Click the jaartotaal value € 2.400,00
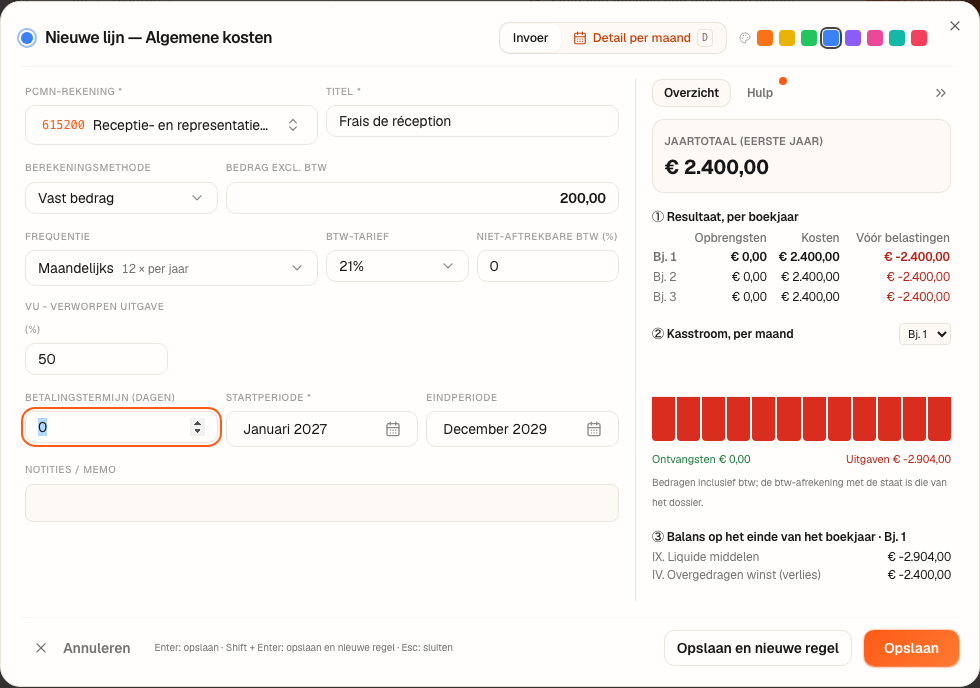 click(716, 167)
